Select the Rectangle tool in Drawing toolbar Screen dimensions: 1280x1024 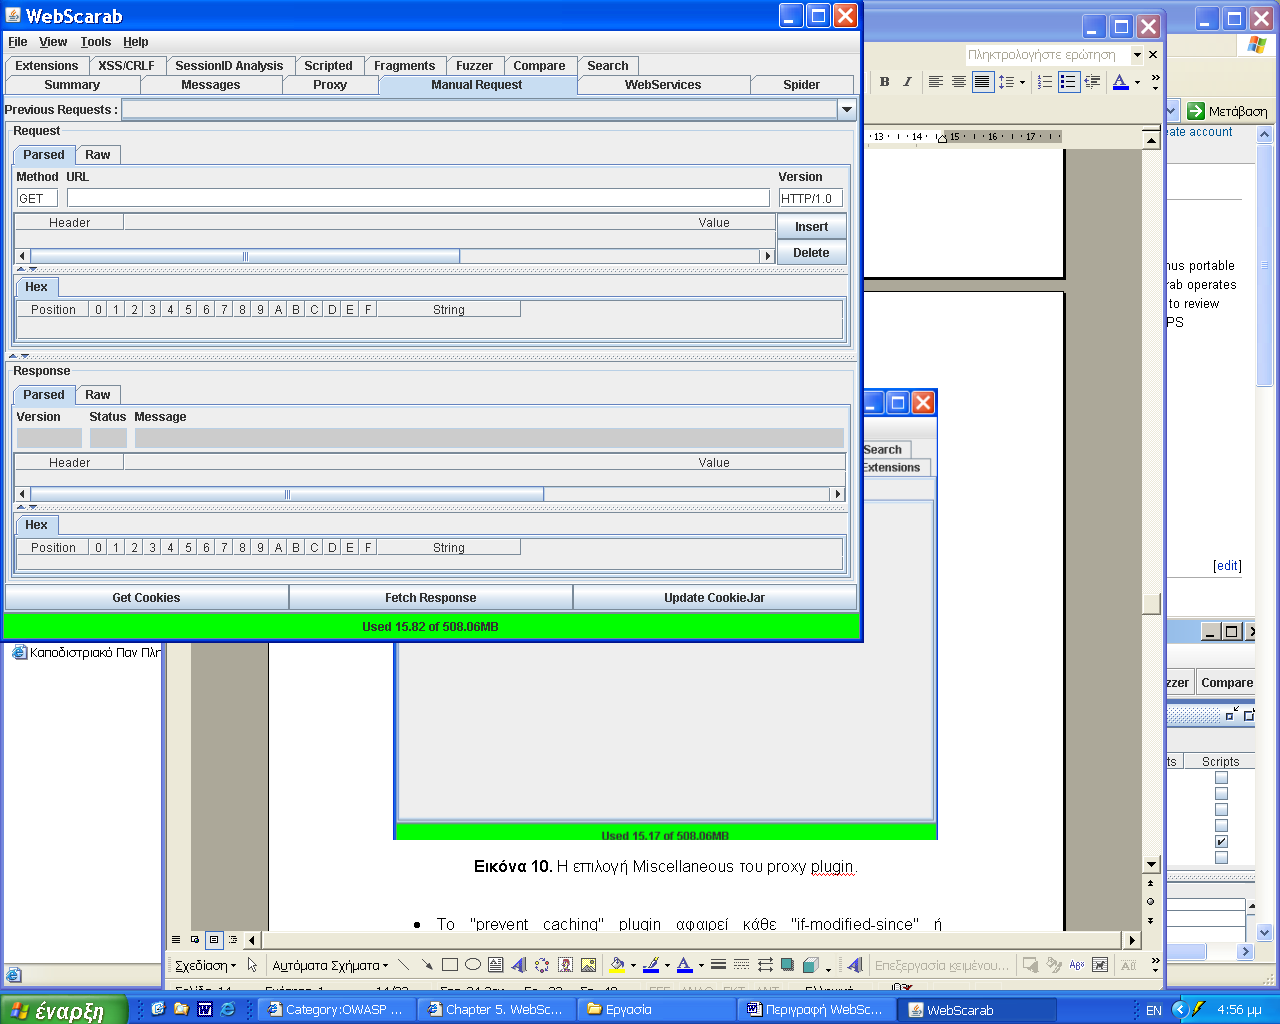pyautogui.click(x=450, y=965)
